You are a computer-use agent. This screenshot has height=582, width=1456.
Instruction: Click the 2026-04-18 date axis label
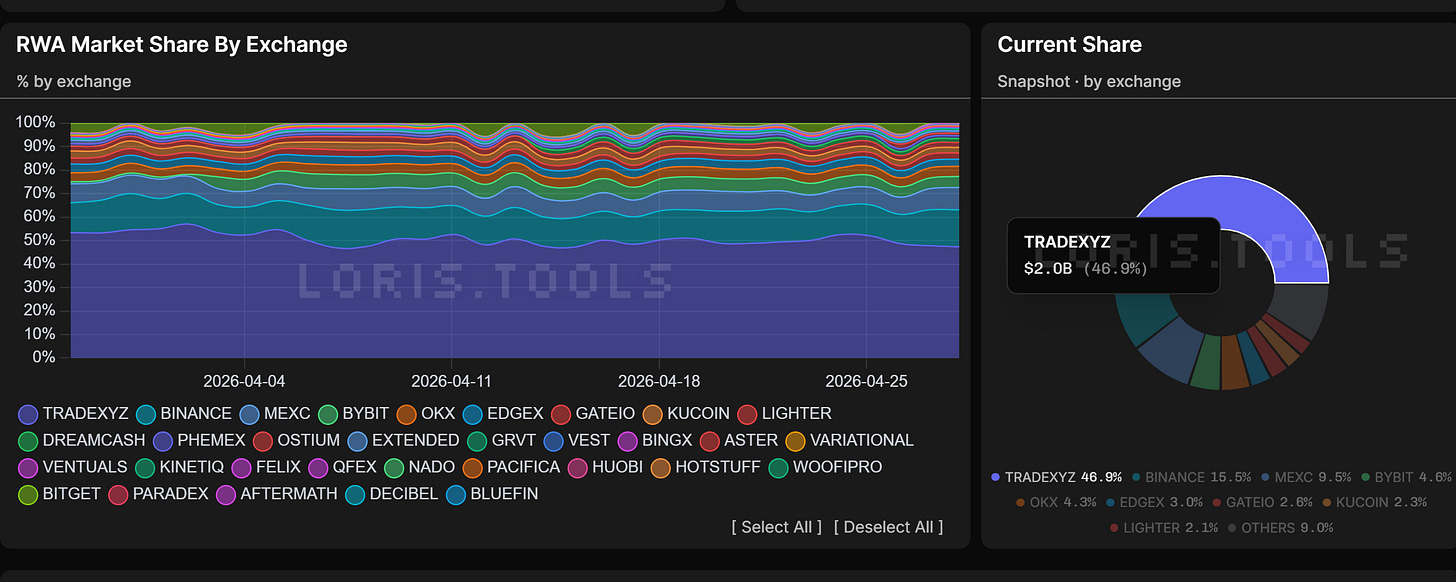[659, 381]
